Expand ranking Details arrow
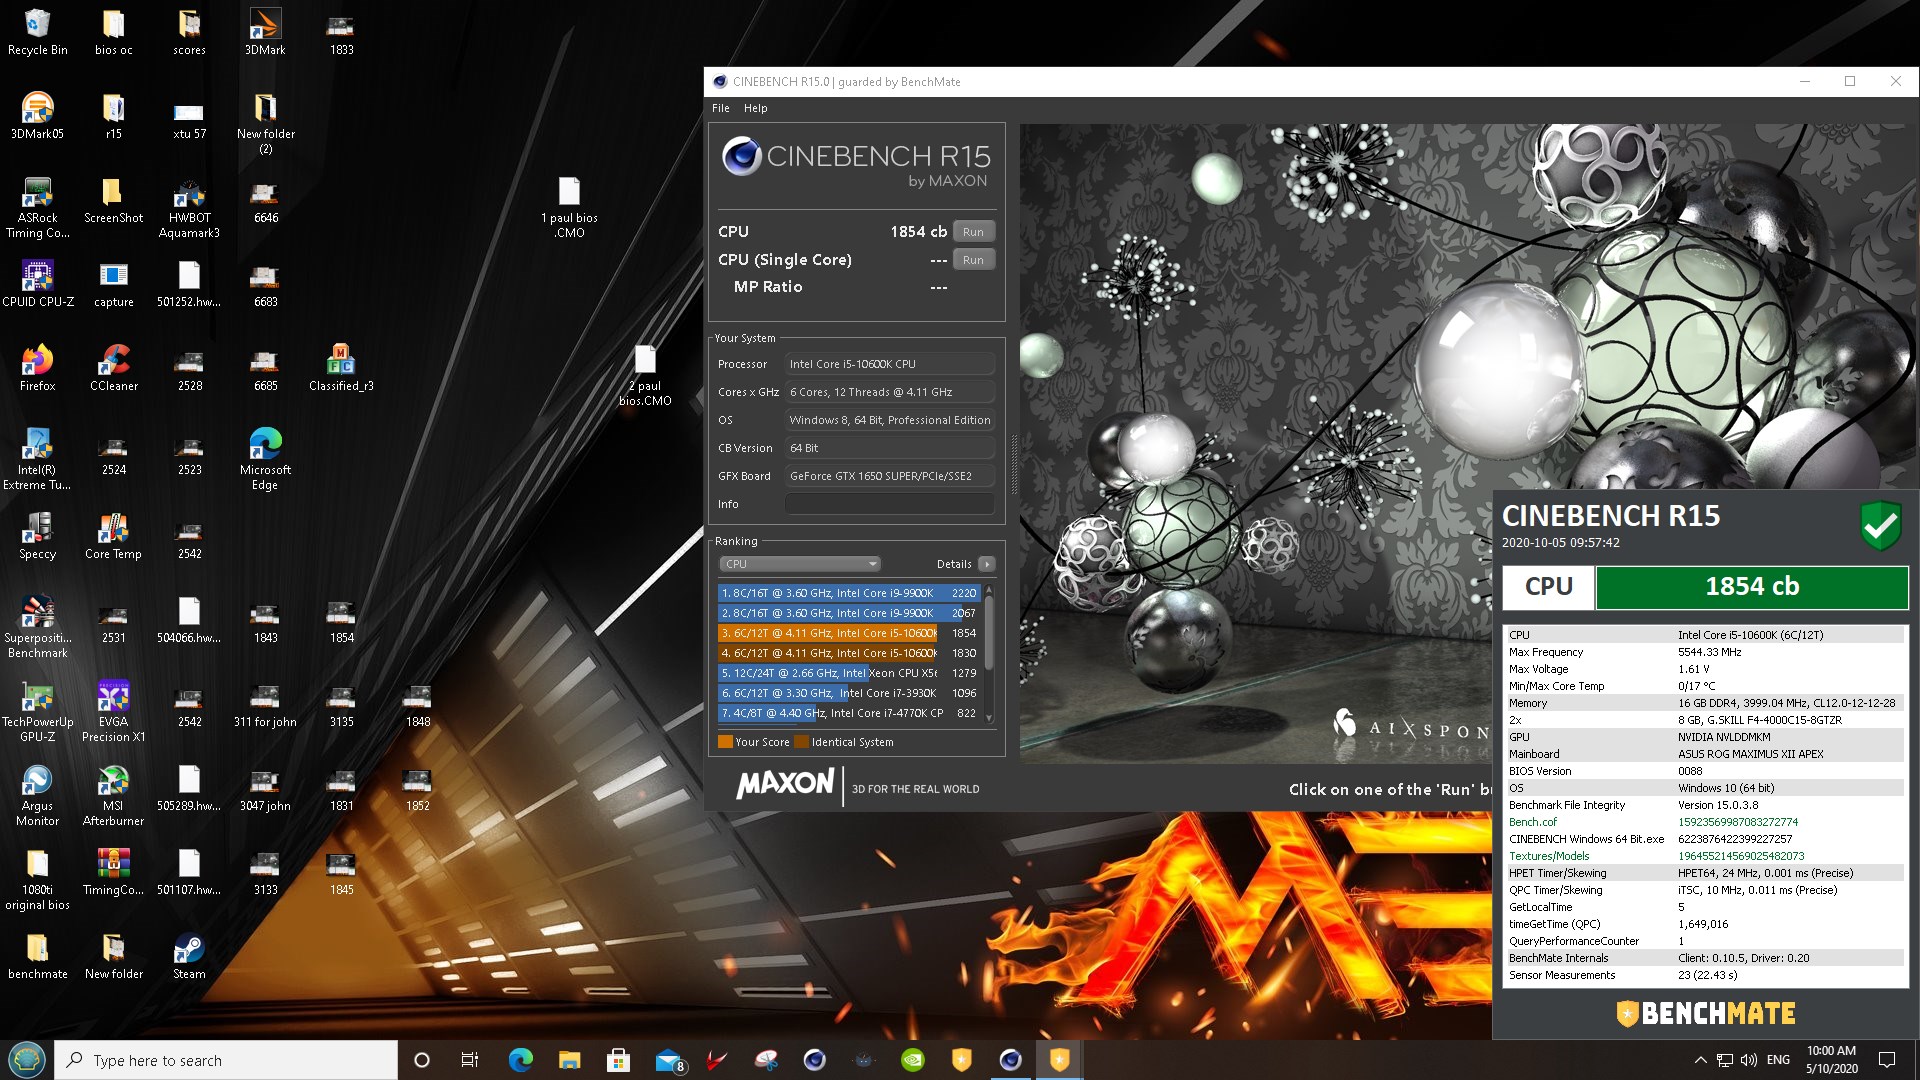The image size is (1920, 1080). tap(986, 564)
